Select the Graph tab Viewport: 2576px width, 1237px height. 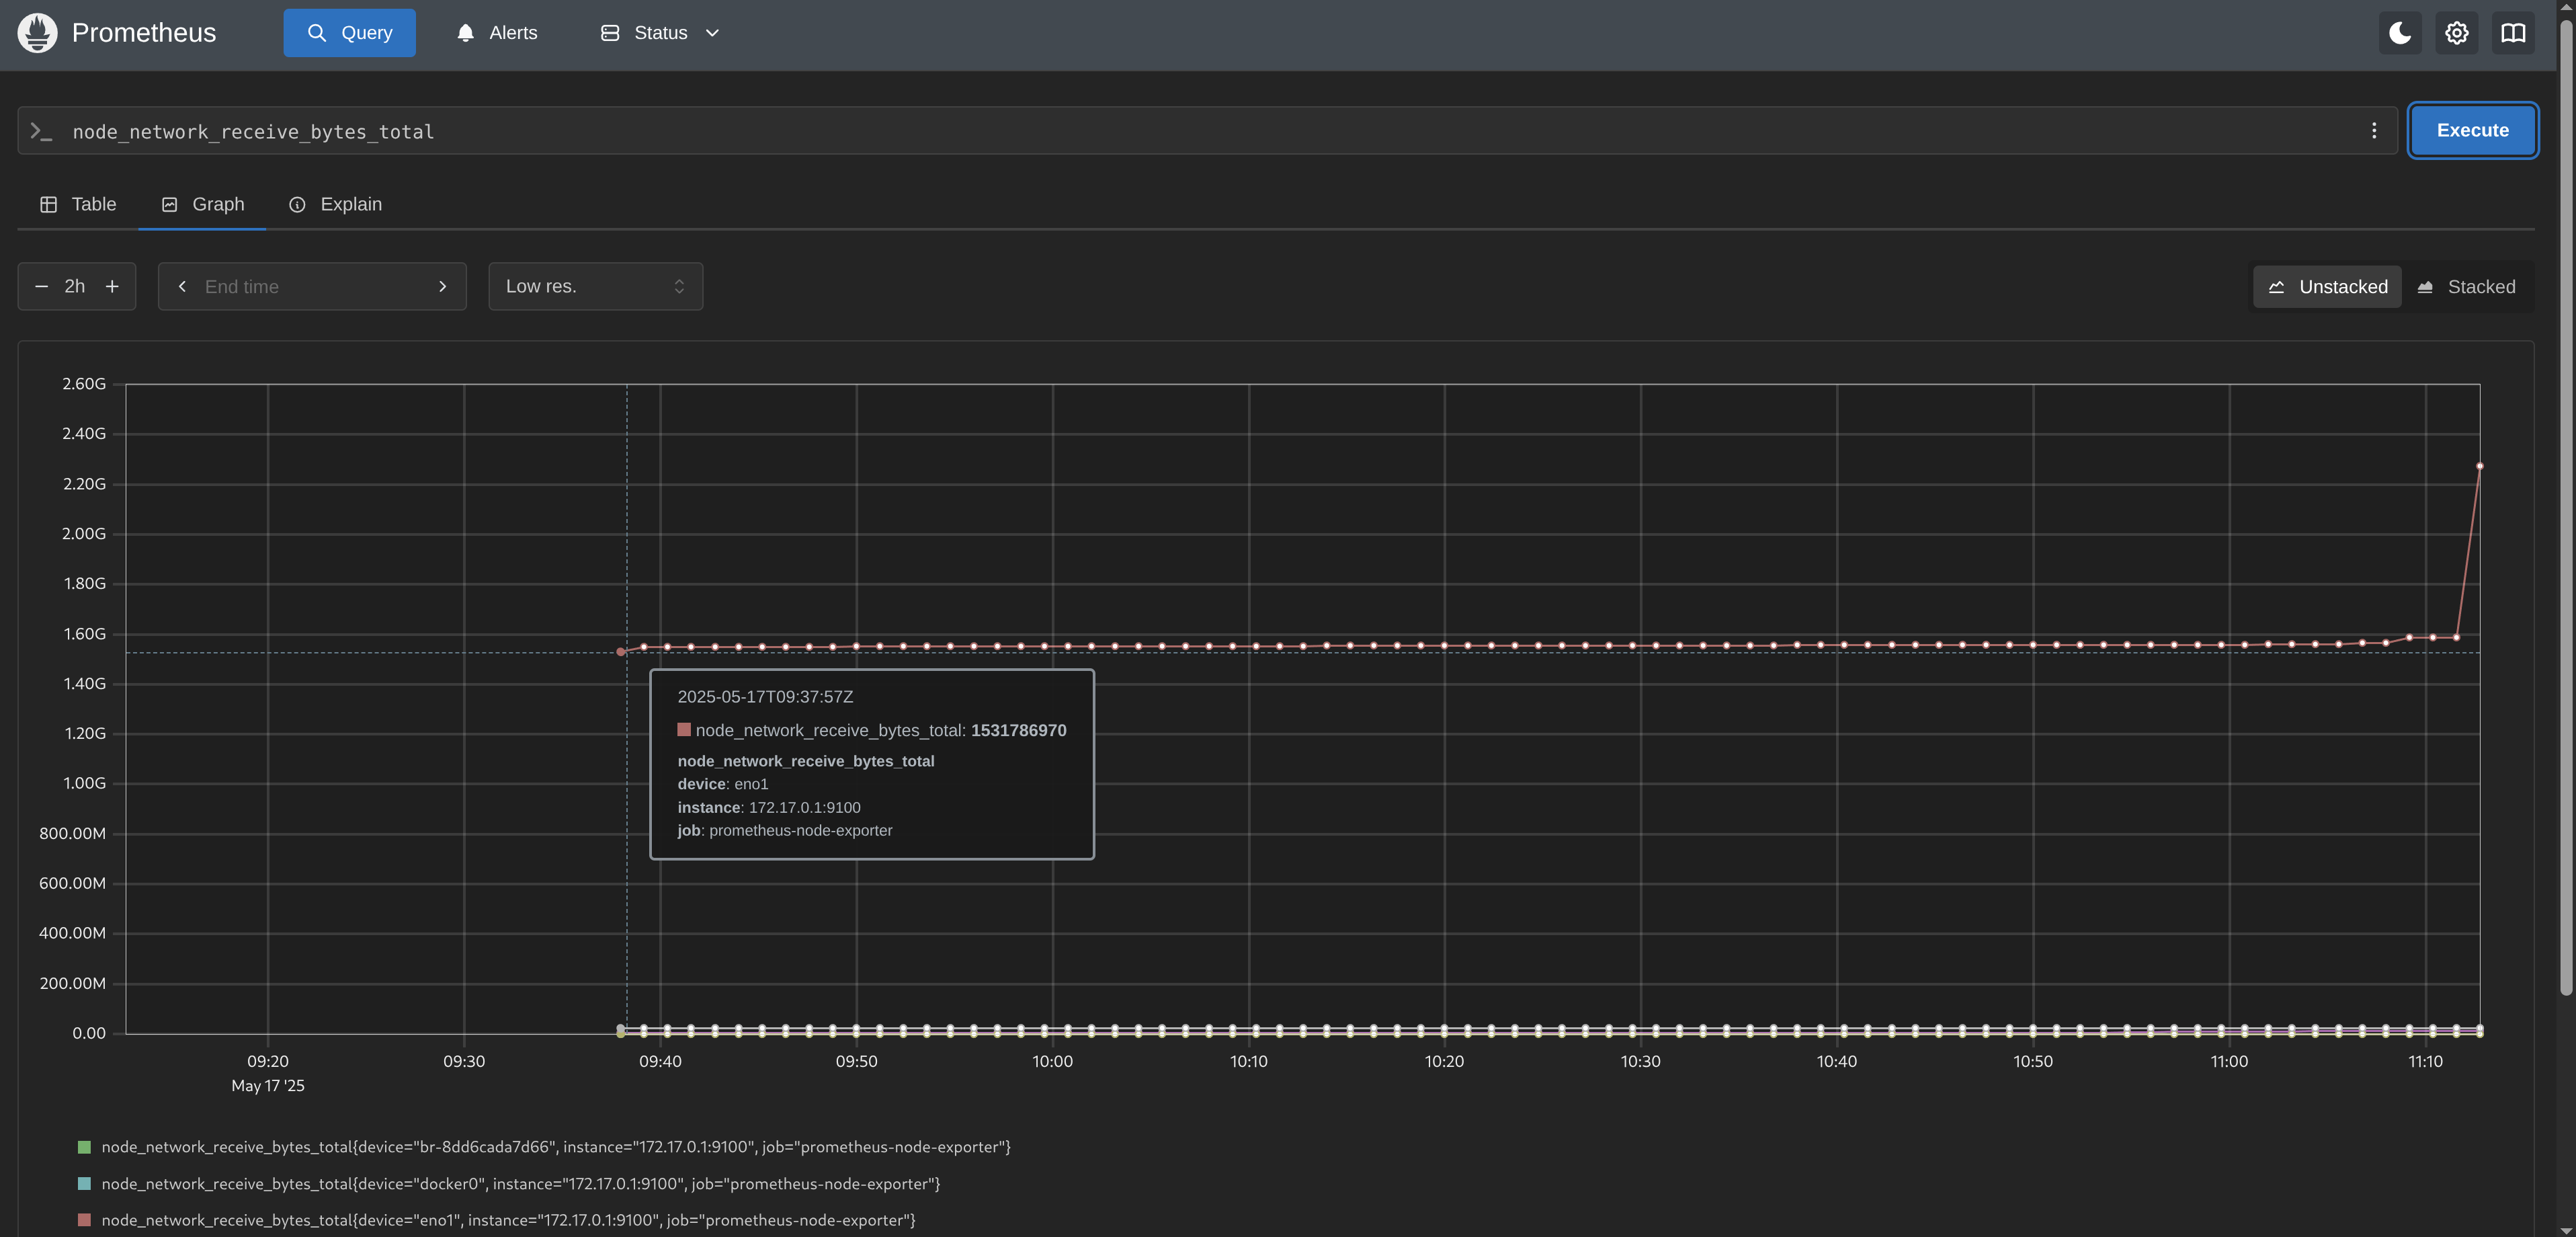(x=202, y=204)
